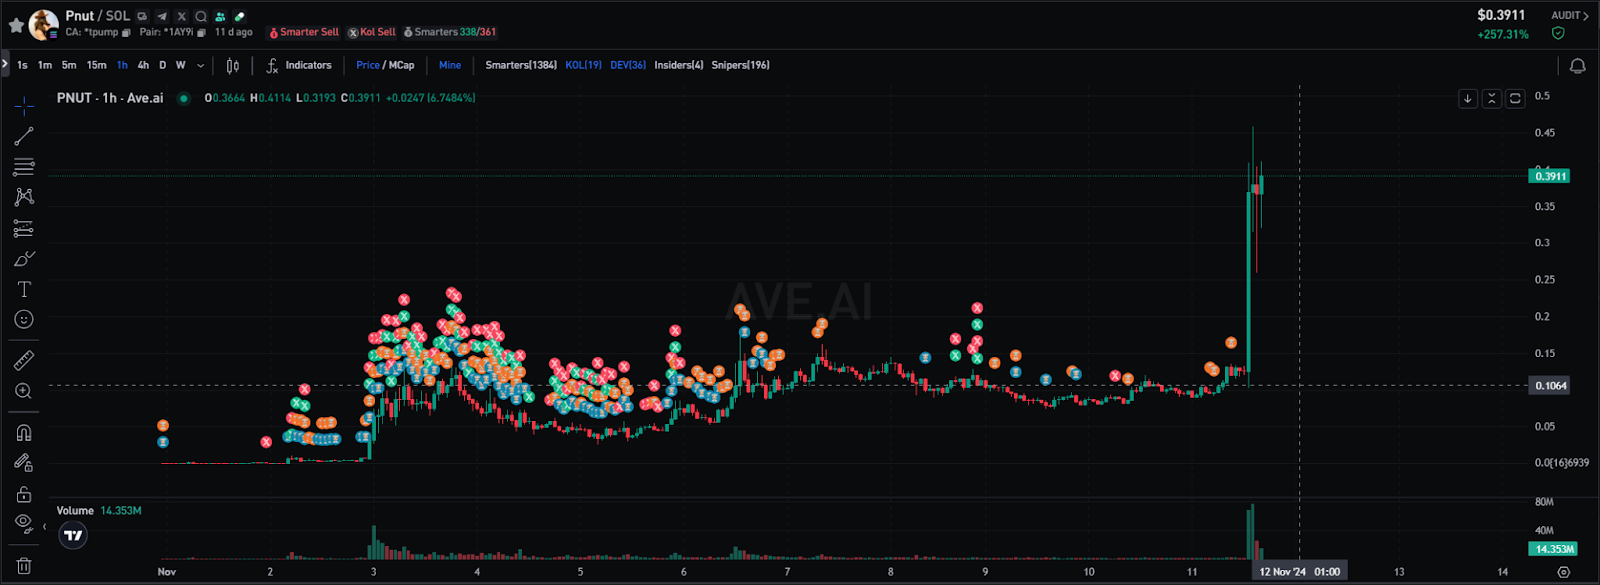
Task: Toggle Snipers(196) markers
Action: [x=740, y=65]
